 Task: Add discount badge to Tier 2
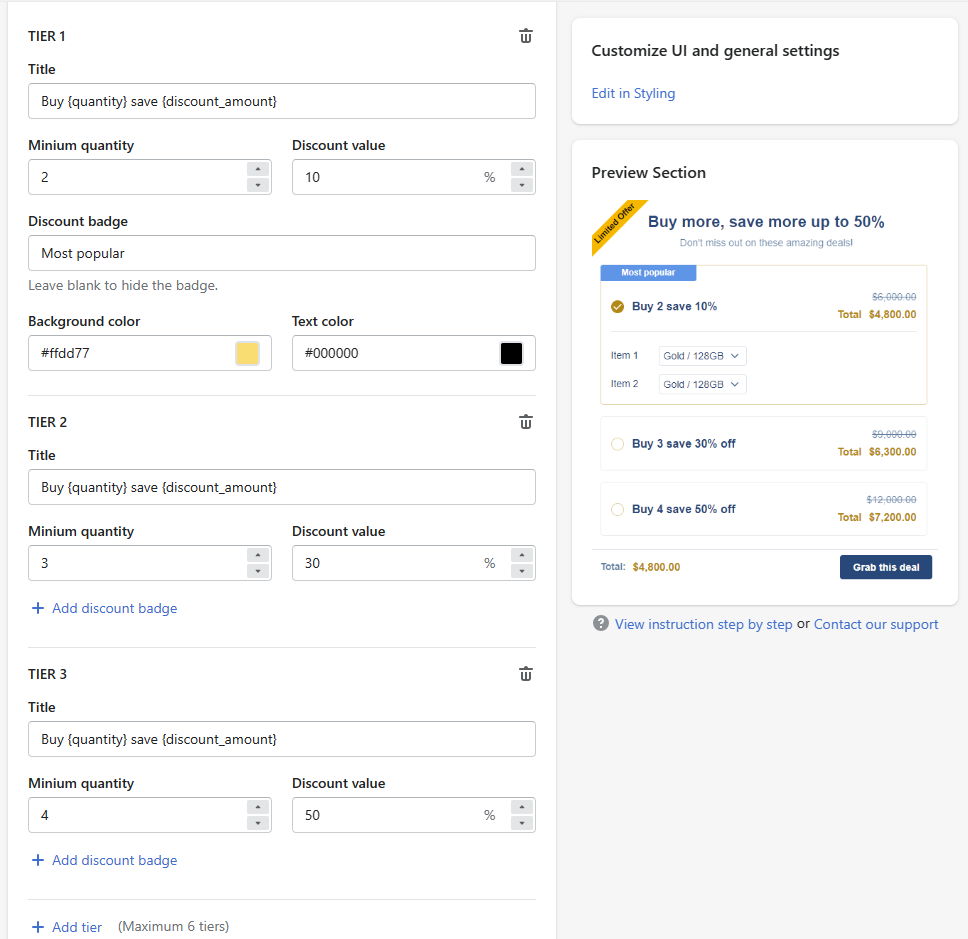[104, 608]
